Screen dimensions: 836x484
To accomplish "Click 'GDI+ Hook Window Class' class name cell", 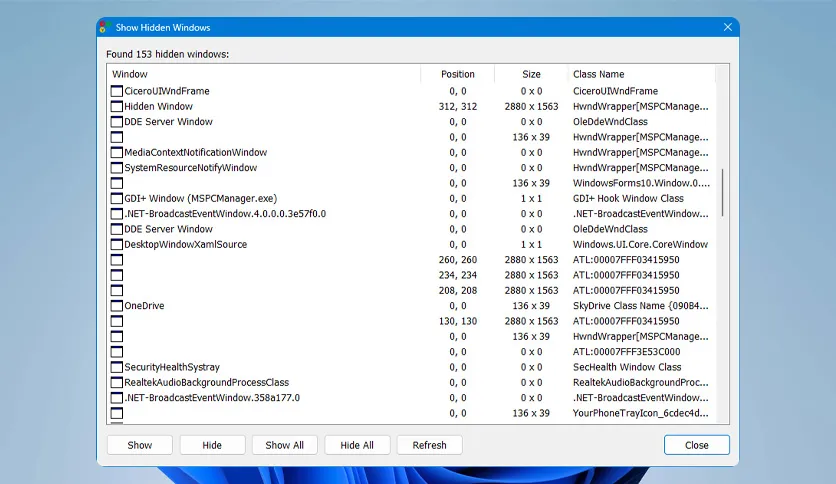I will pos(628,198).
